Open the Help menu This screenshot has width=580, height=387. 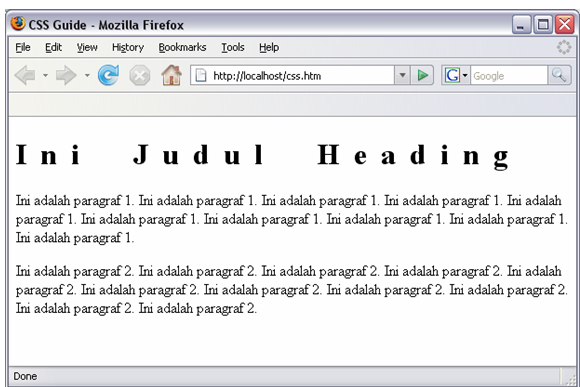tap(269, 47)
